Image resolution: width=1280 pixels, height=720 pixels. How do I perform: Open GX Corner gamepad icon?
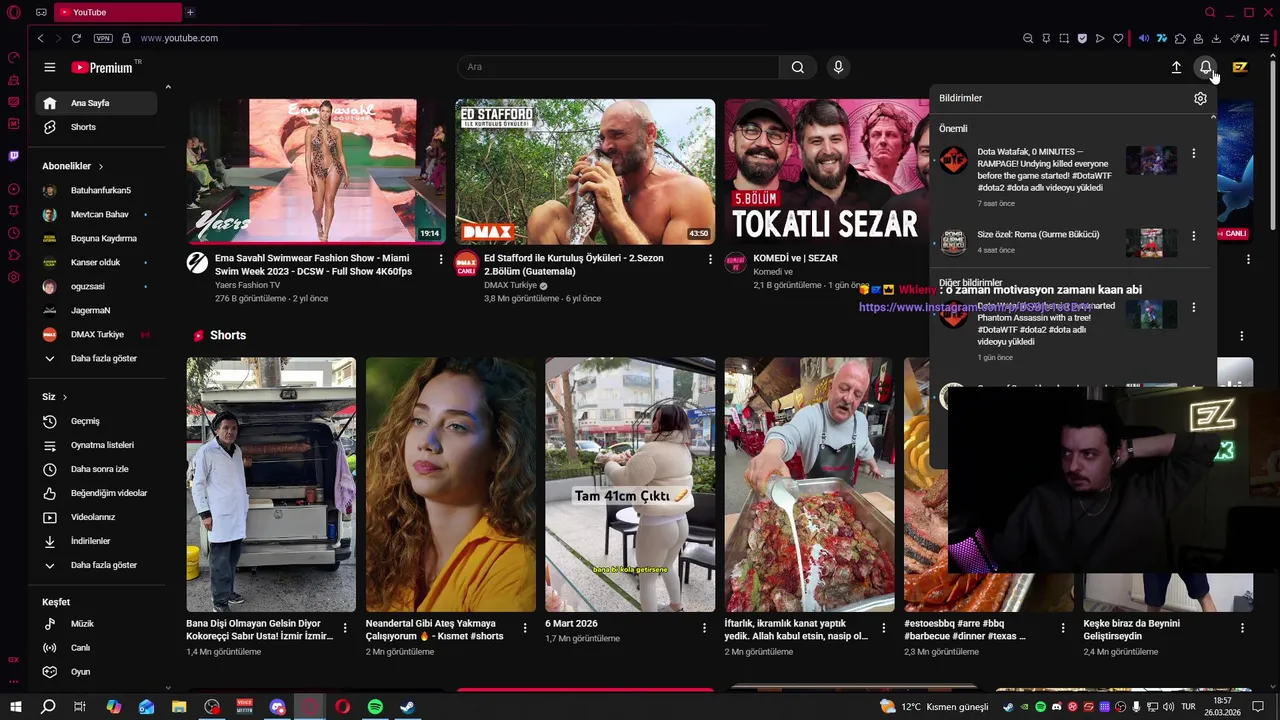tap(41, 12)
